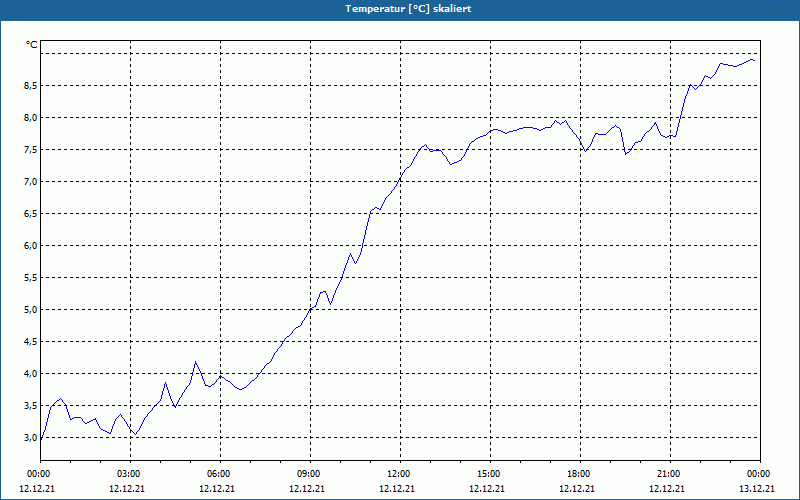Select the 5,0 y-axis value

(30, 310)
